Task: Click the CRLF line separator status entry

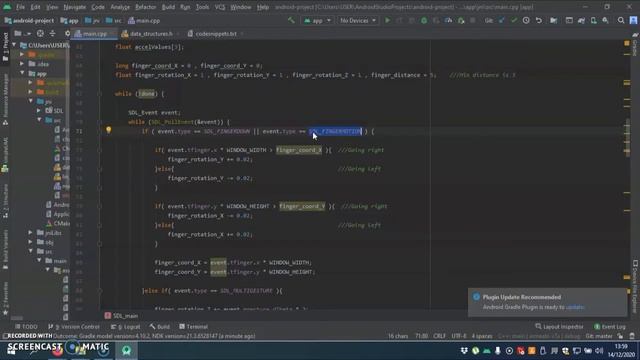Action: [x=439, y=336]
